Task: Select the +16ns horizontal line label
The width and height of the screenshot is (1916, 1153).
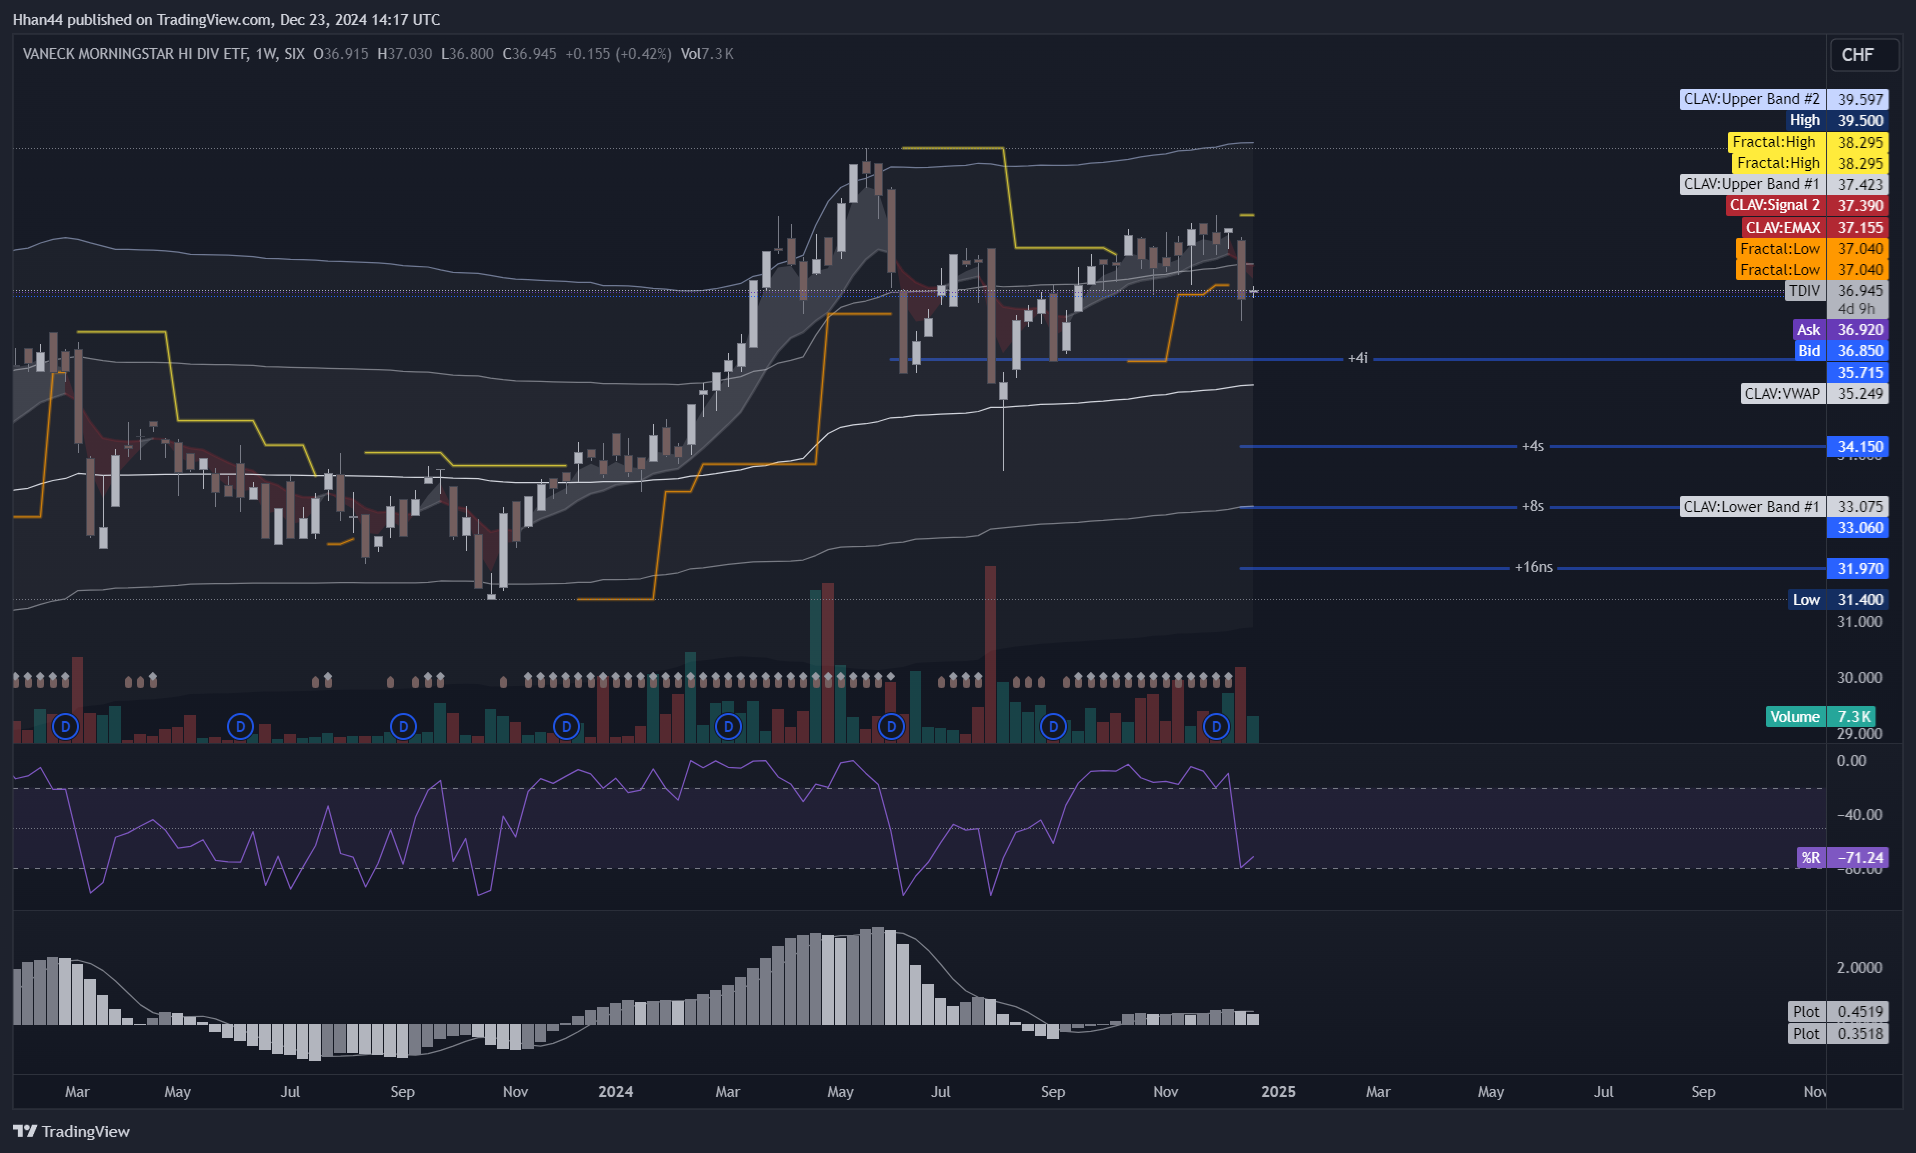Action: click(1534, 567)
